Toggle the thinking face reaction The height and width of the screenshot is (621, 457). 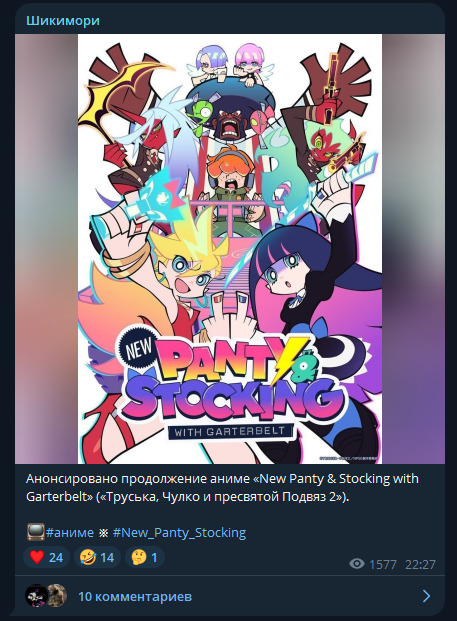coord(145,557)
